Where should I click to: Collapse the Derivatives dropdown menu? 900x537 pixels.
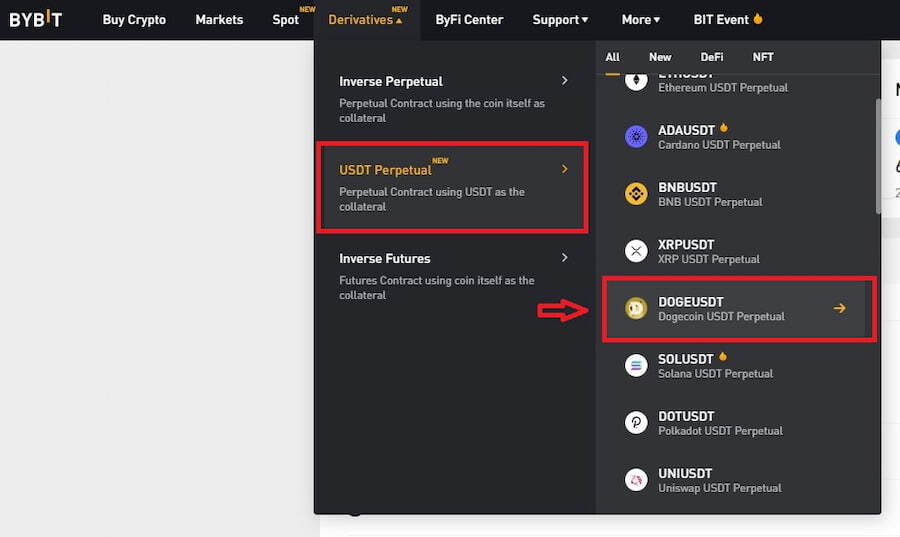tap(366, 20)
